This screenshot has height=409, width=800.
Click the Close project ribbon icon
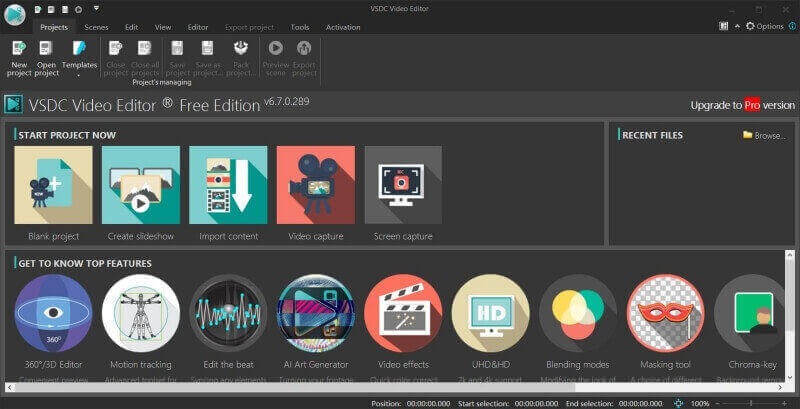click(115, 48)
